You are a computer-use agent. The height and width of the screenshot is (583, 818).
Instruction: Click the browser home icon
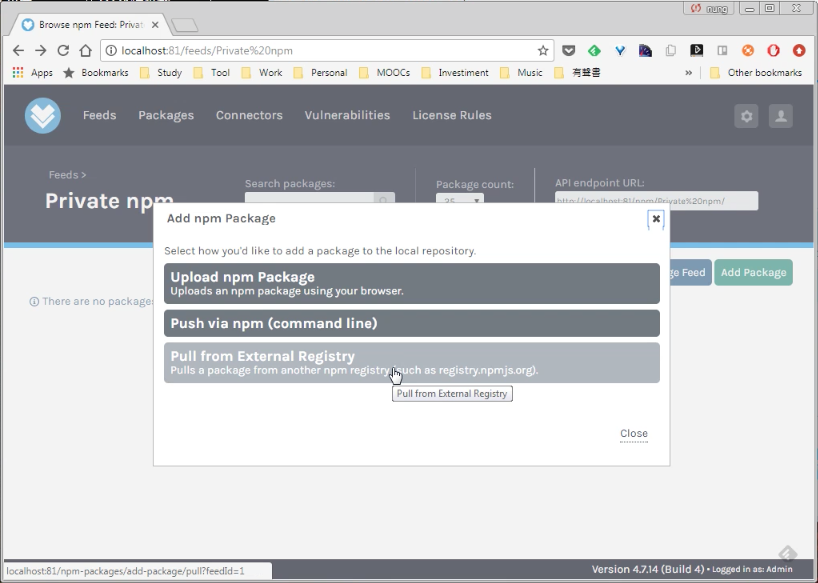click(x=86, y=51)
